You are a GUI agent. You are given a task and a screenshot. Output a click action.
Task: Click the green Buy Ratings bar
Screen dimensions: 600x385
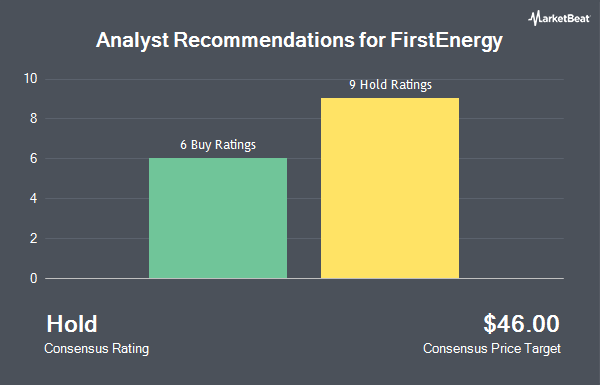coord(218,218)
